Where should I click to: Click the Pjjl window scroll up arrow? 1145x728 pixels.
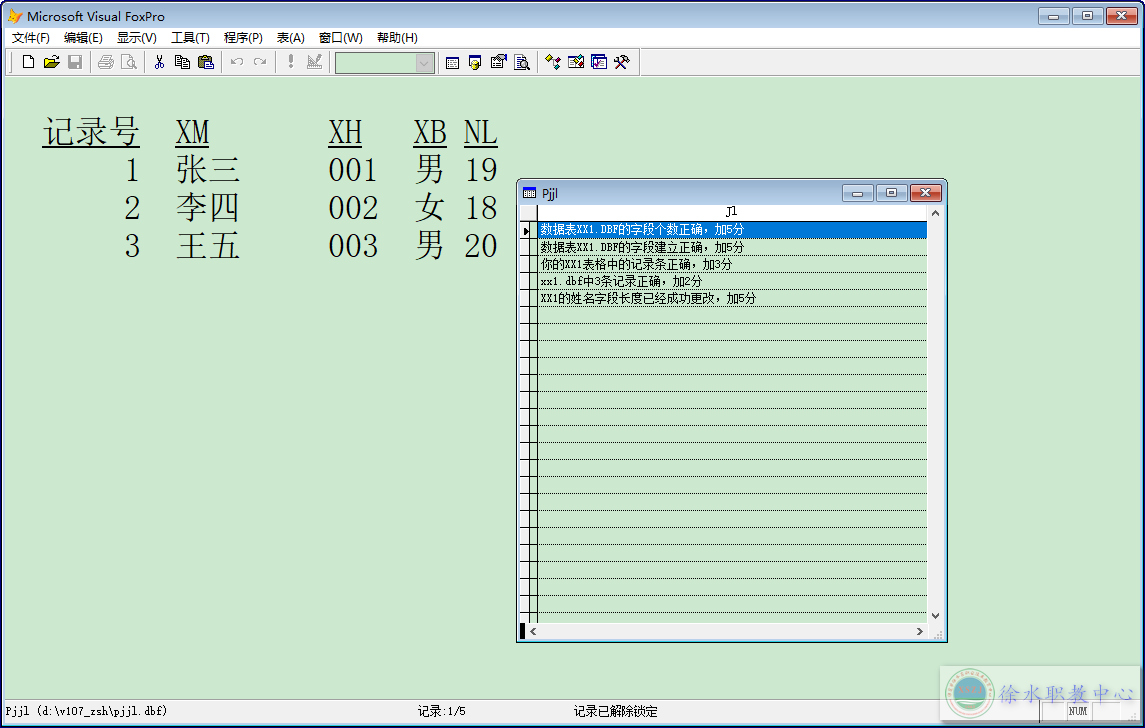click(x=935, y=213)
